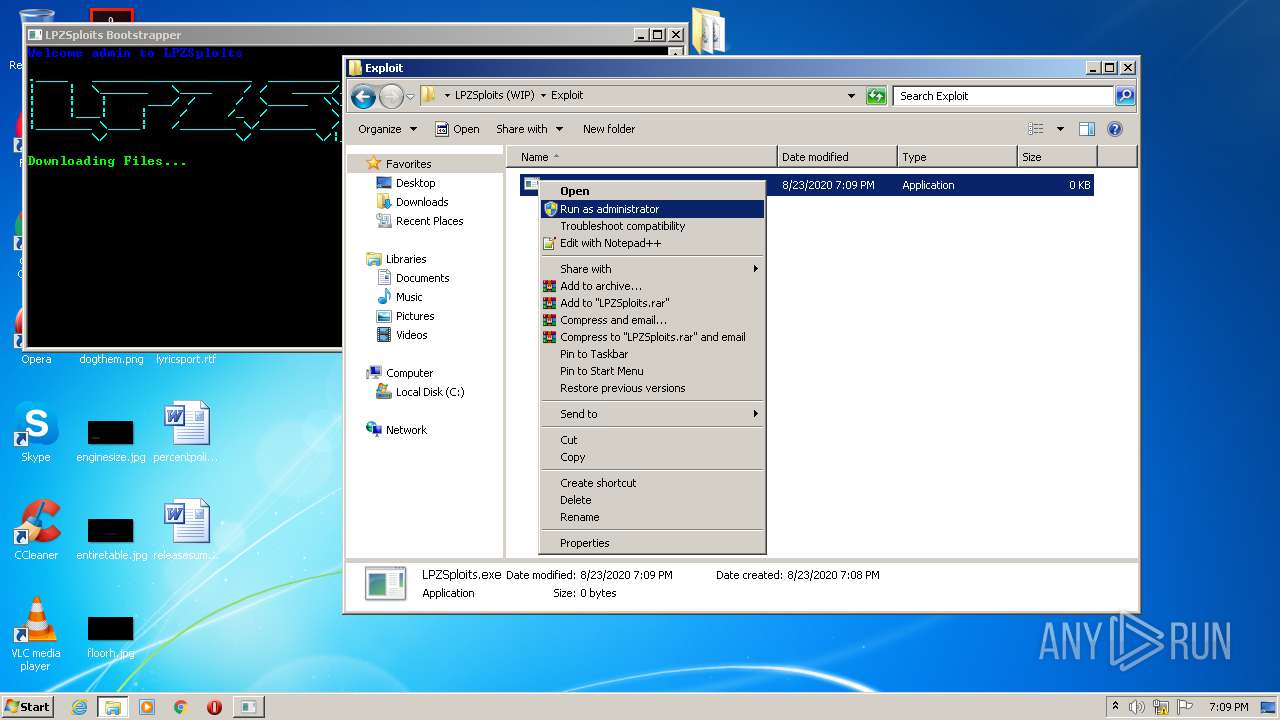Click the Back navigation arrow in Explorer
The image size is (1280, 720).
pos(364,96)
